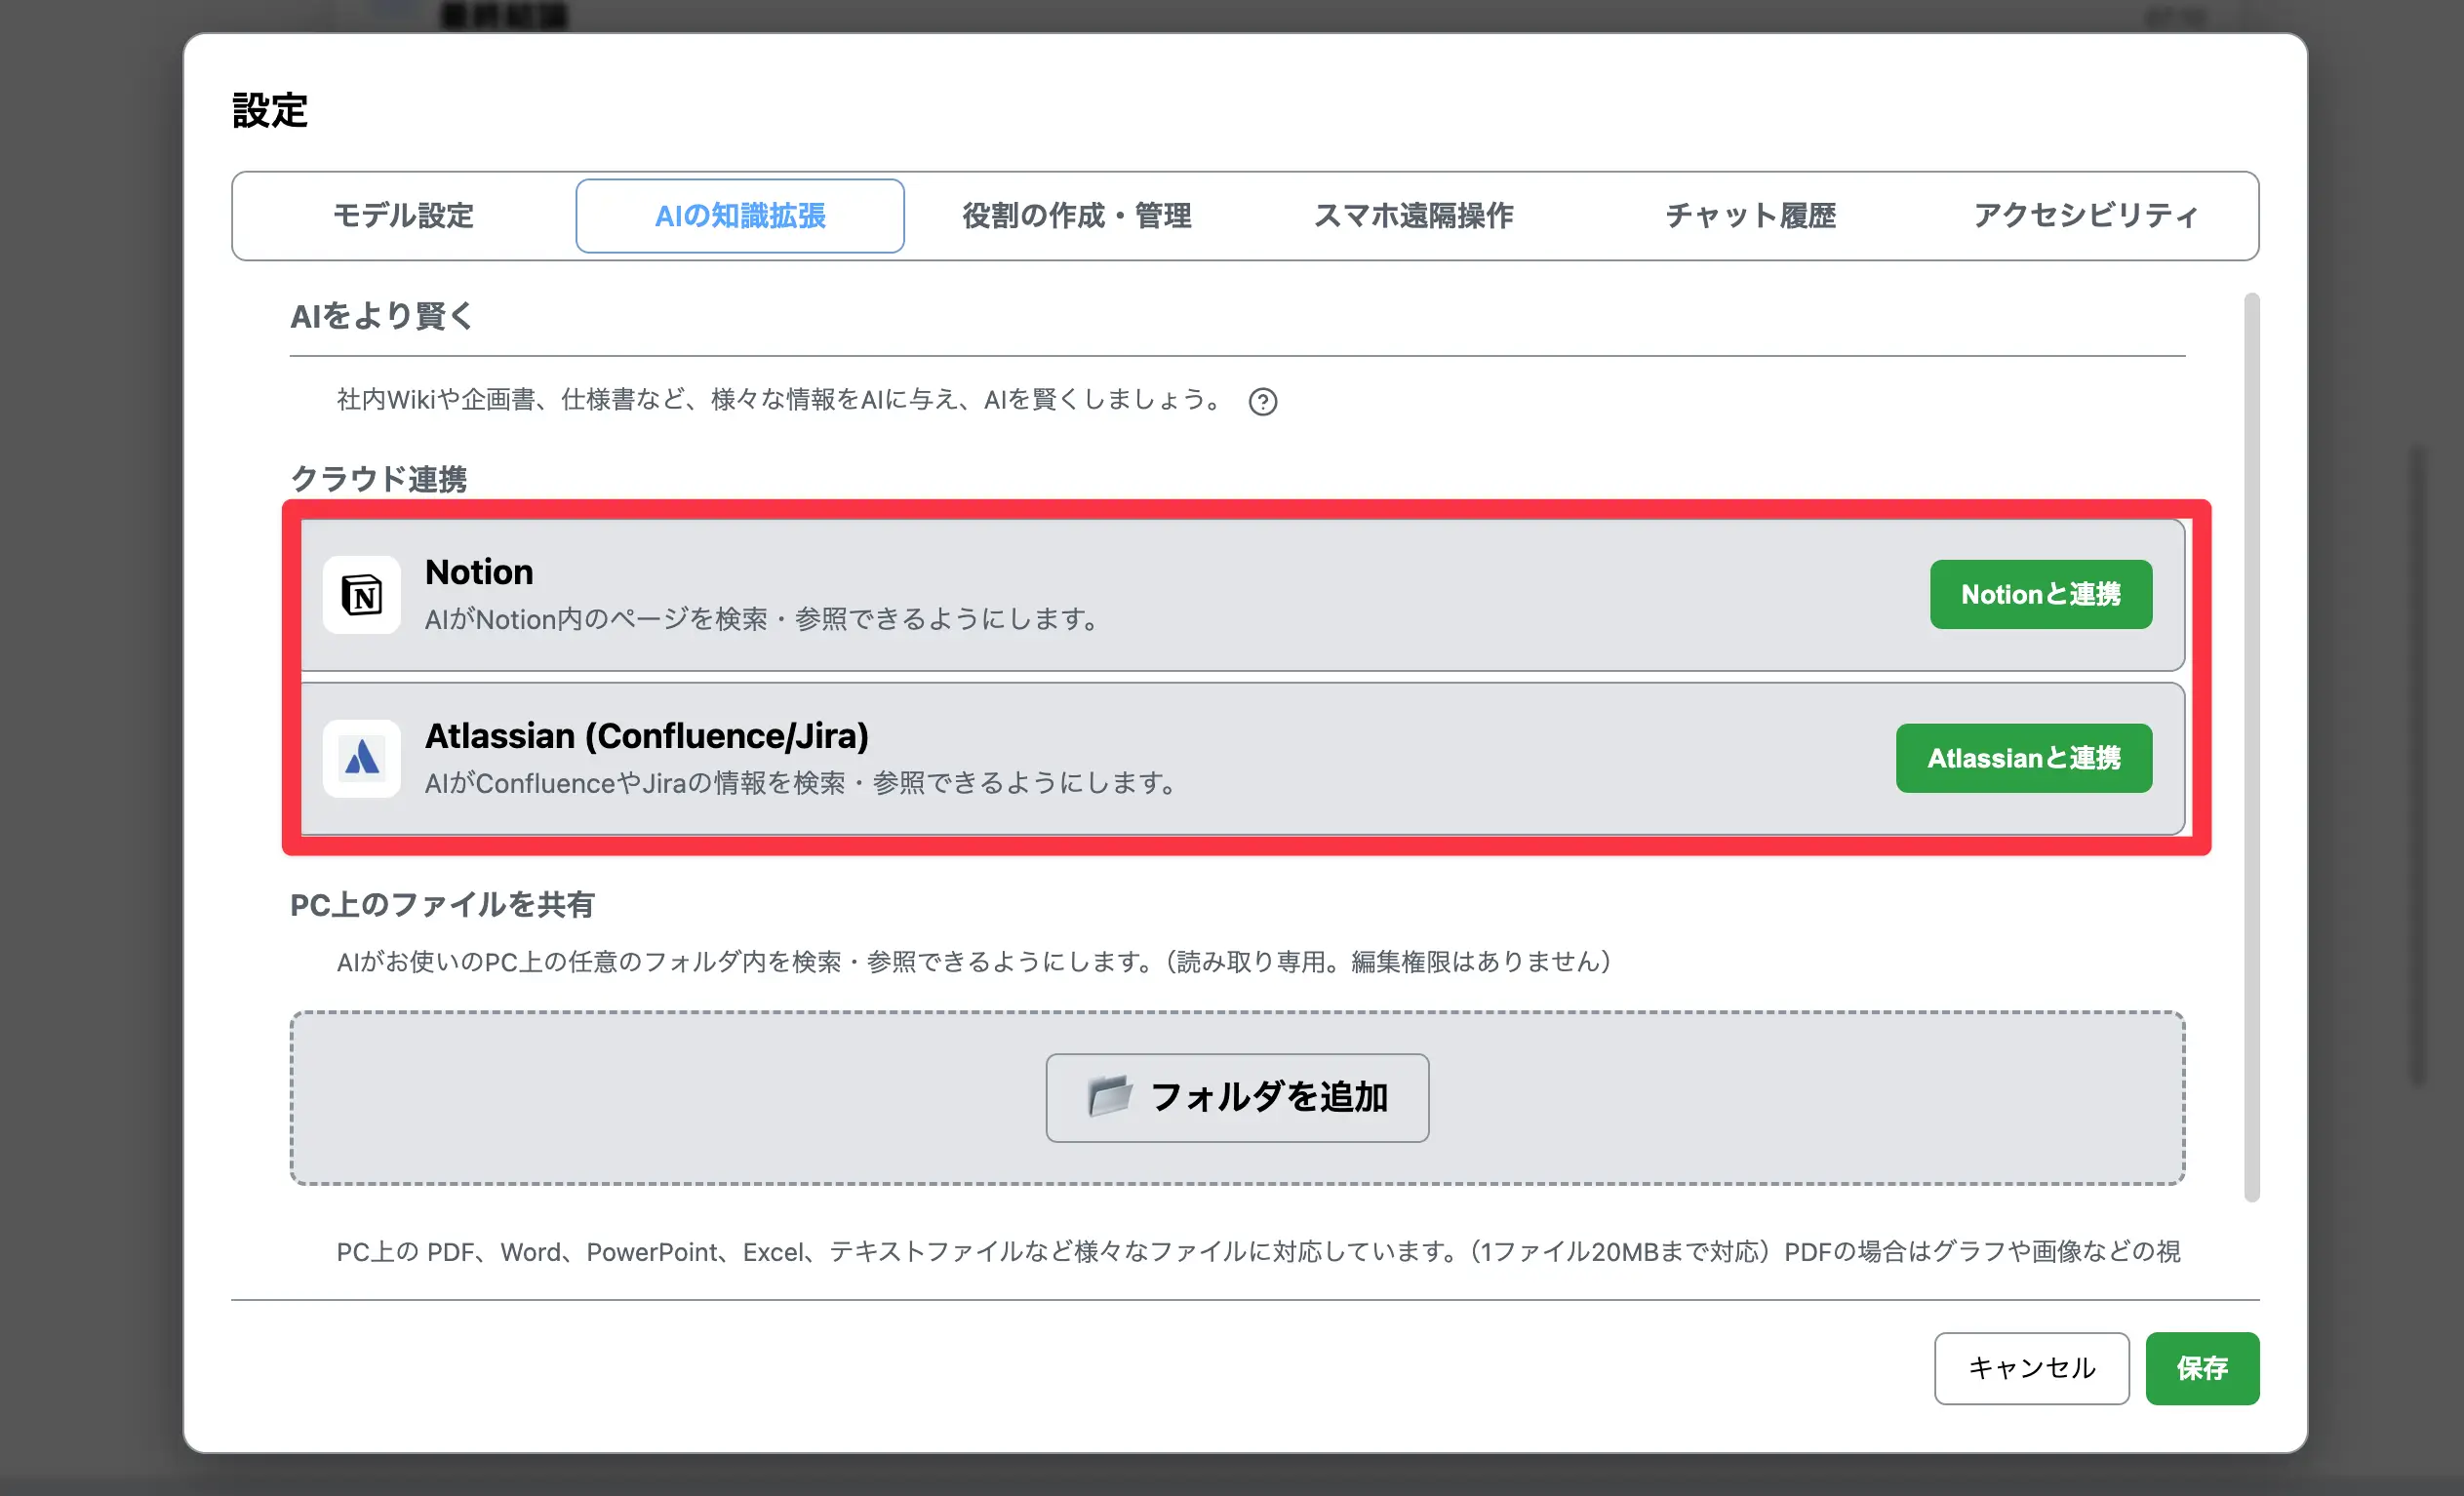Click the Atlassian (Confluence/Jira) title
Viewport: 2464px width, 1496px height.
point(647,736)
